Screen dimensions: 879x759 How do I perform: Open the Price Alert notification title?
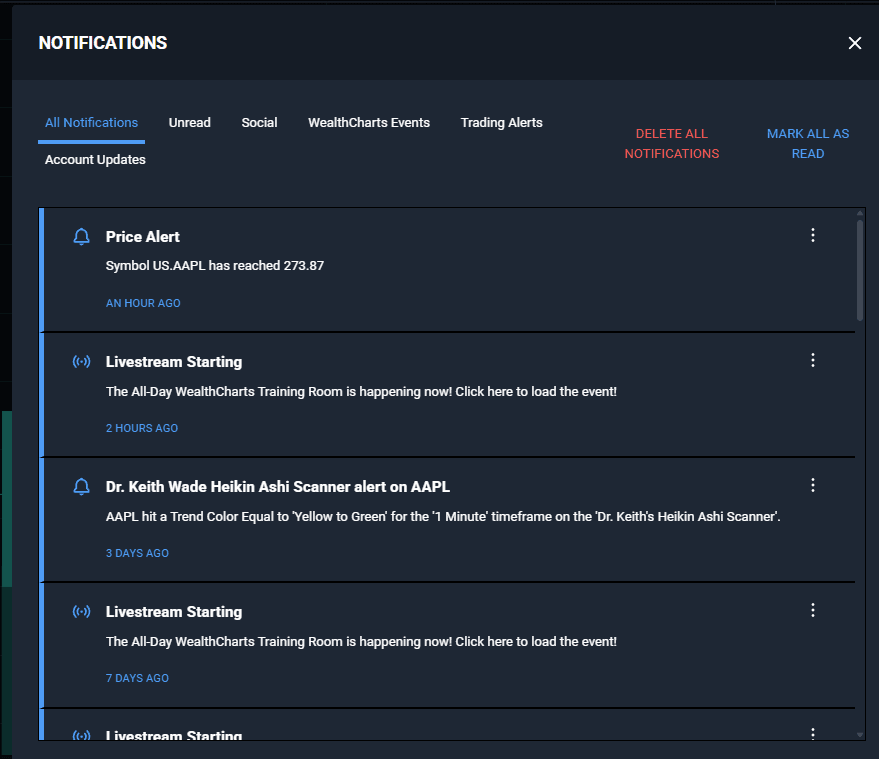point(142,237)
